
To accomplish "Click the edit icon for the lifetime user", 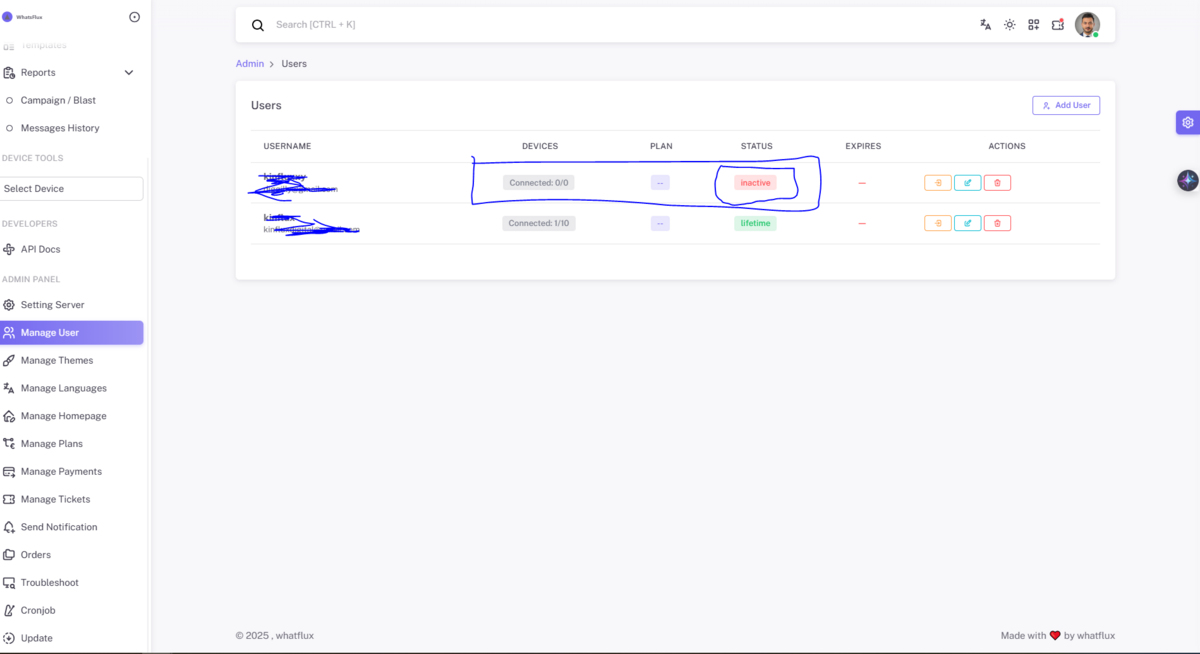I will tap(967, 223).
